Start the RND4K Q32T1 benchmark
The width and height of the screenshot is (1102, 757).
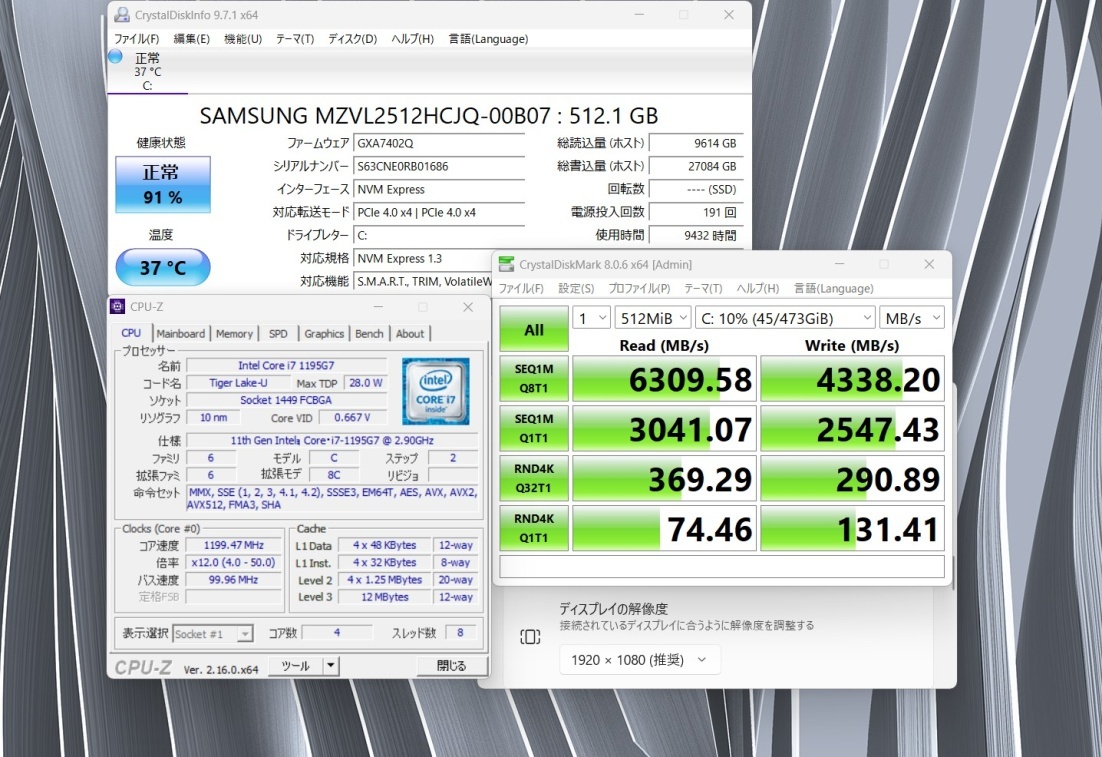pos(534,478)
